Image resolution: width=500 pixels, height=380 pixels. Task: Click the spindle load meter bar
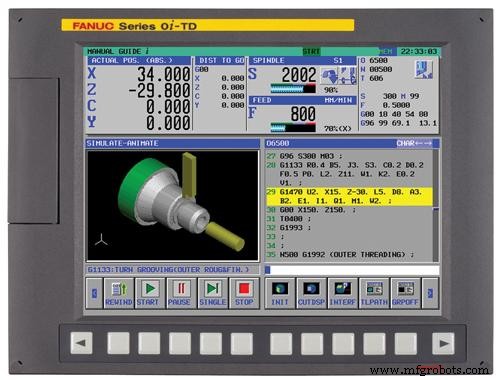point(293,89)
